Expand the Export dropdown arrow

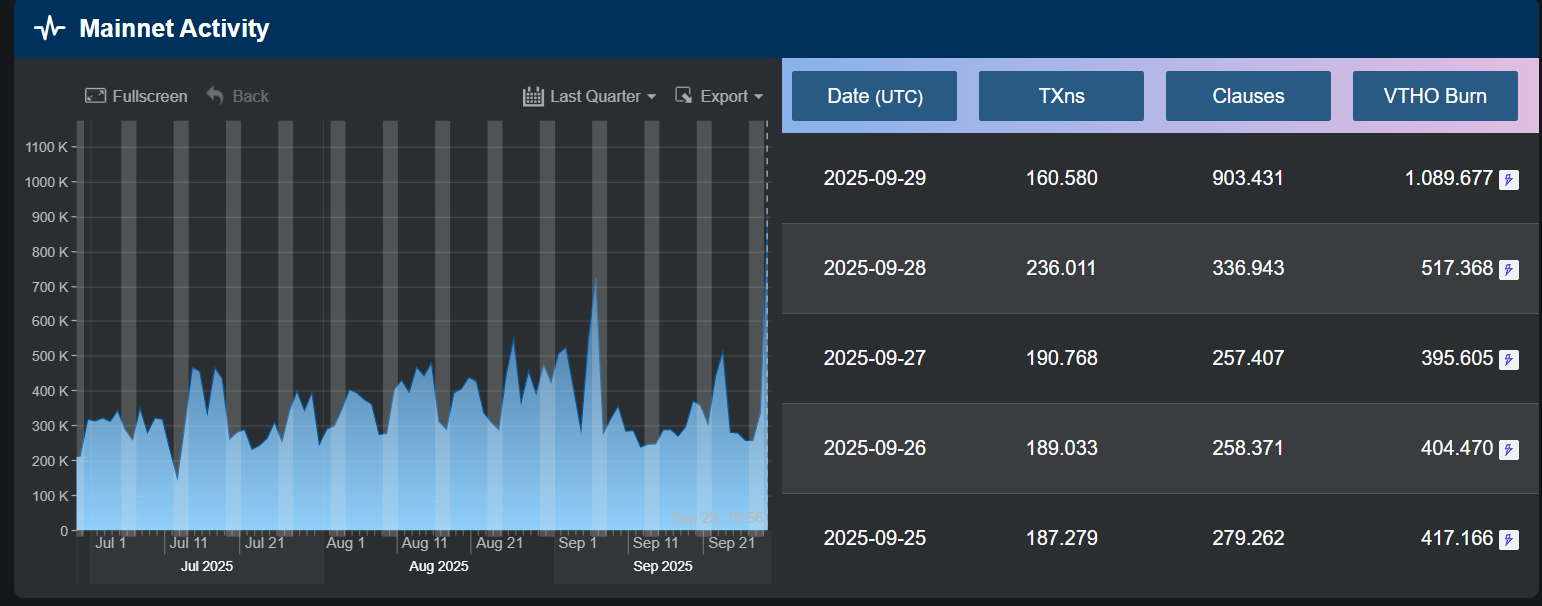758,97
